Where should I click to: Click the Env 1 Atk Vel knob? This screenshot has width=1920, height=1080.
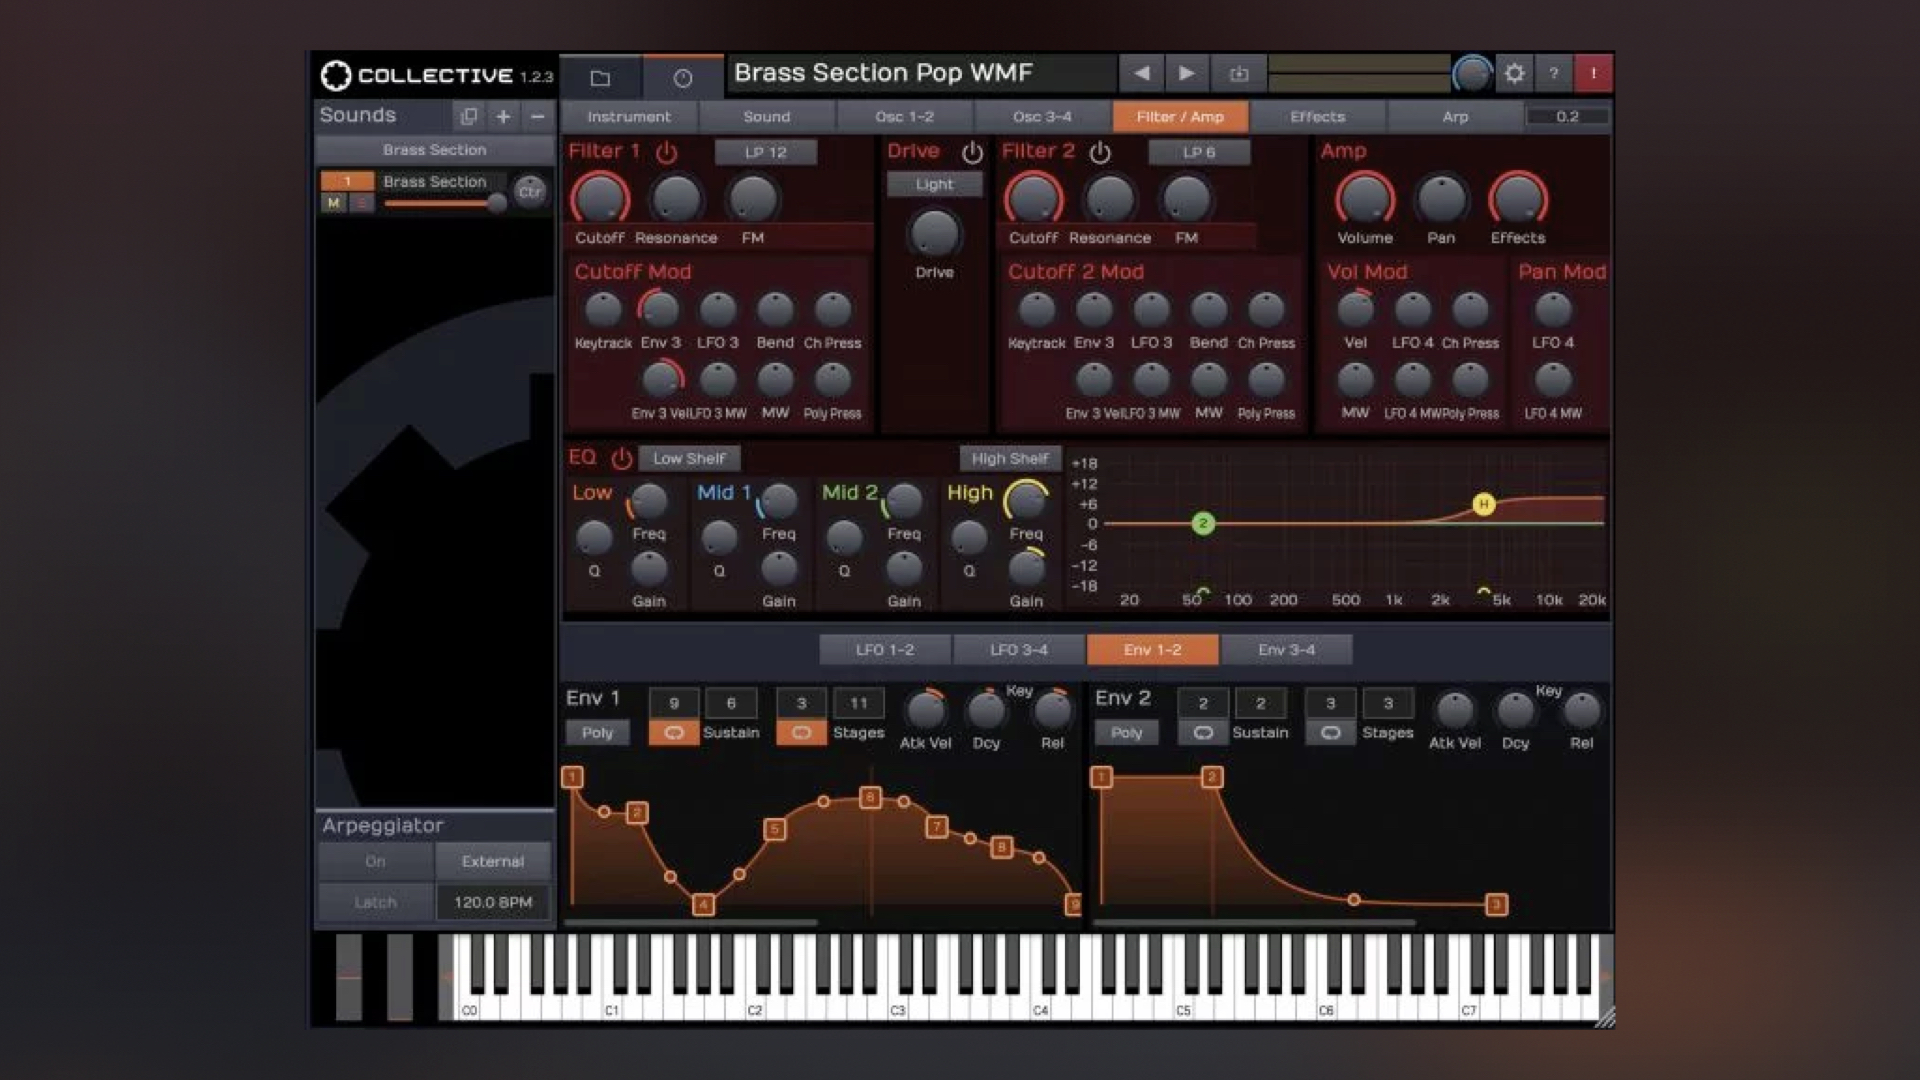point(926,710)
